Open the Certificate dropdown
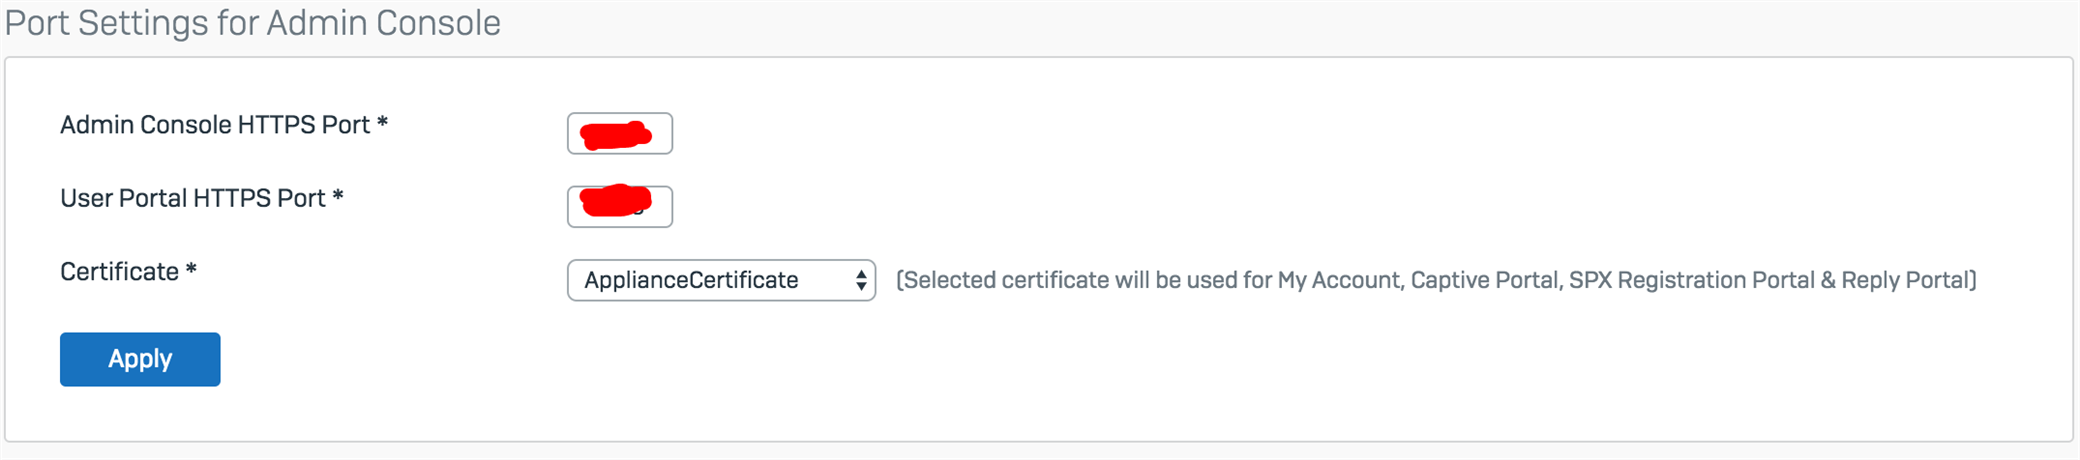Screen dimensions: 2080x460 coord(720,280)
